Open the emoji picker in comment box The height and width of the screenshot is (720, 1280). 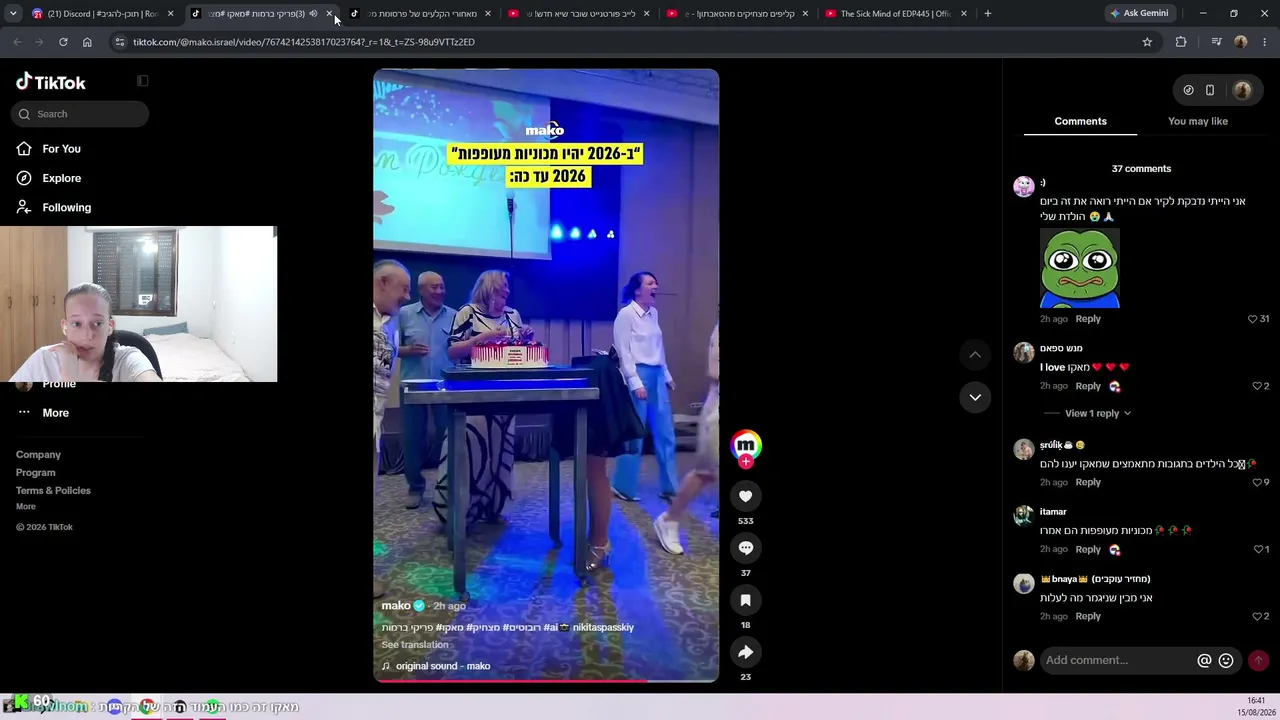pyautogui.click(x=1226, y=660)
